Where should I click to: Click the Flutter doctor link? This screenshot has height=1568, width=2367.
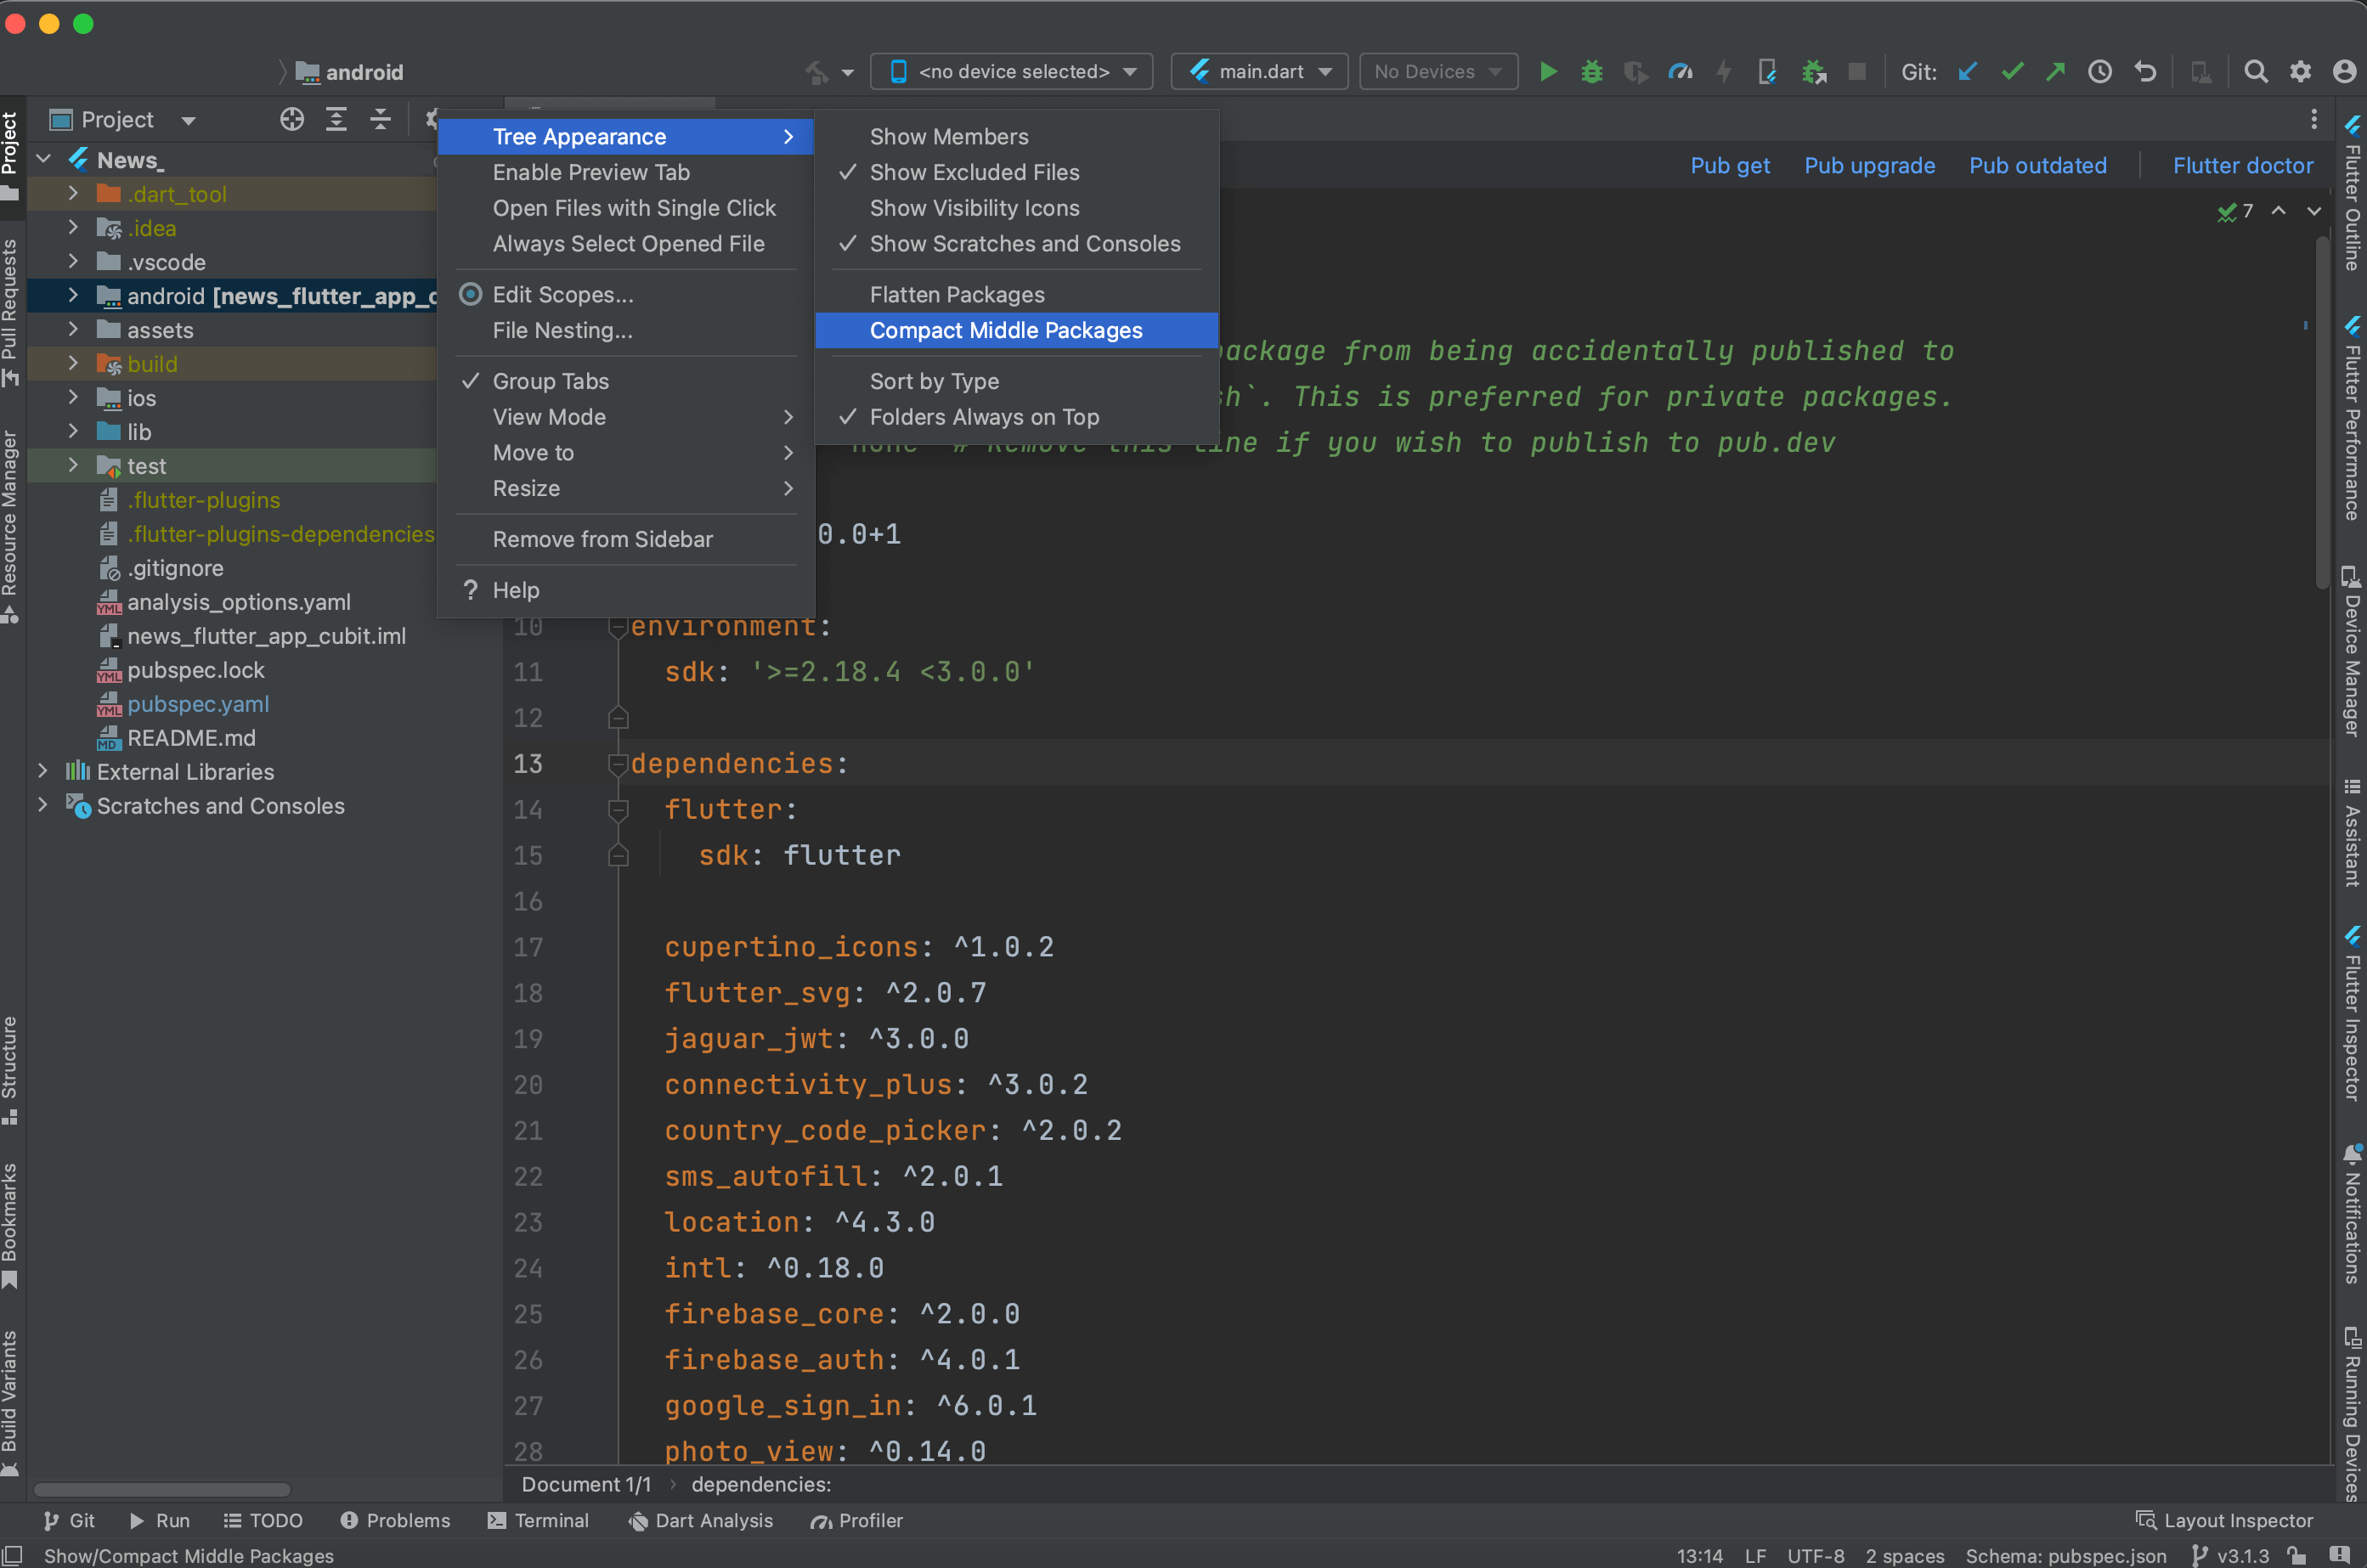2242,165
